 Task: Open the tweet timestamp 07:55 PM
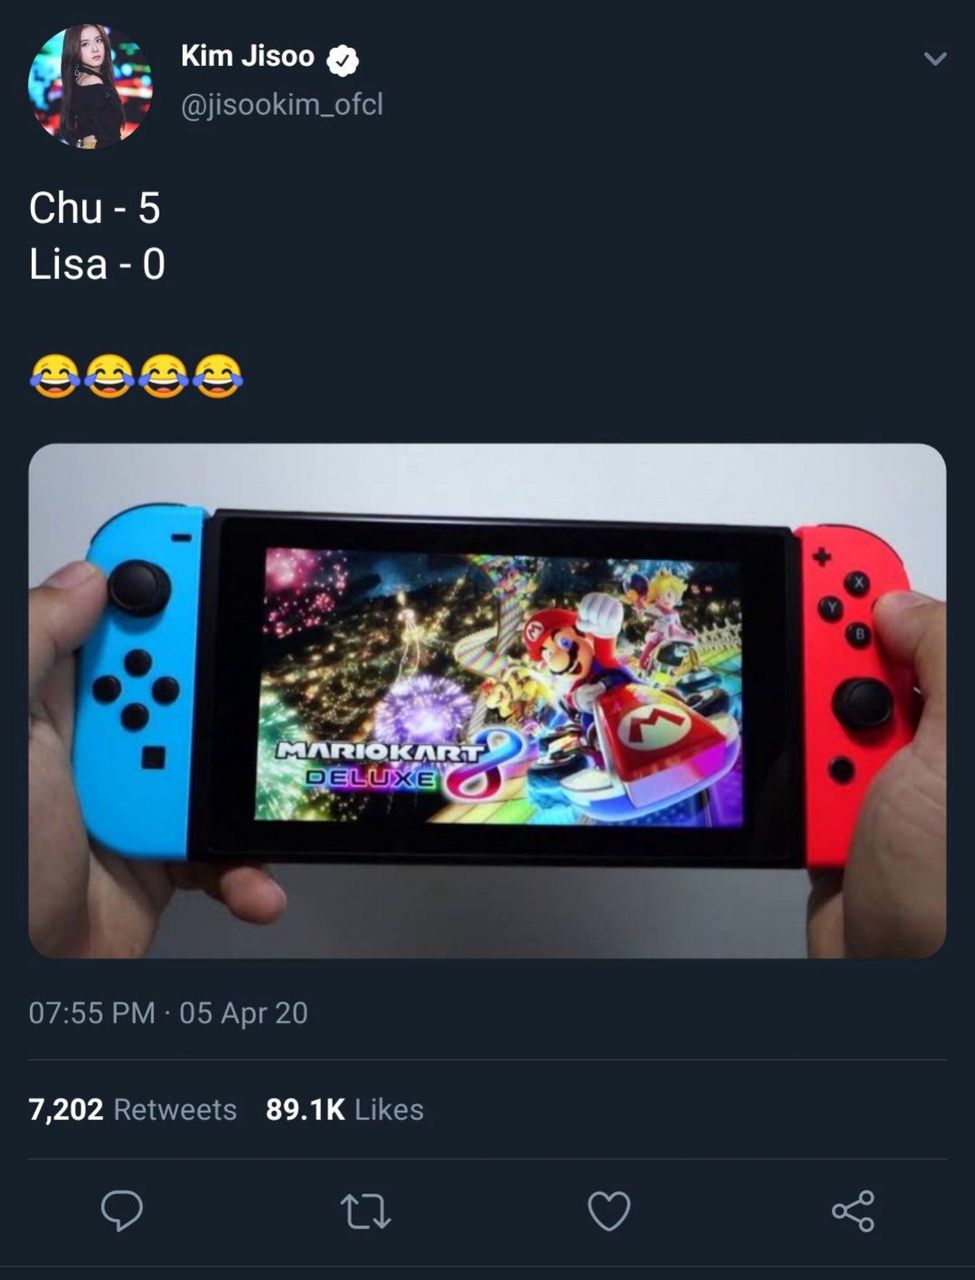coord(92,1013)
